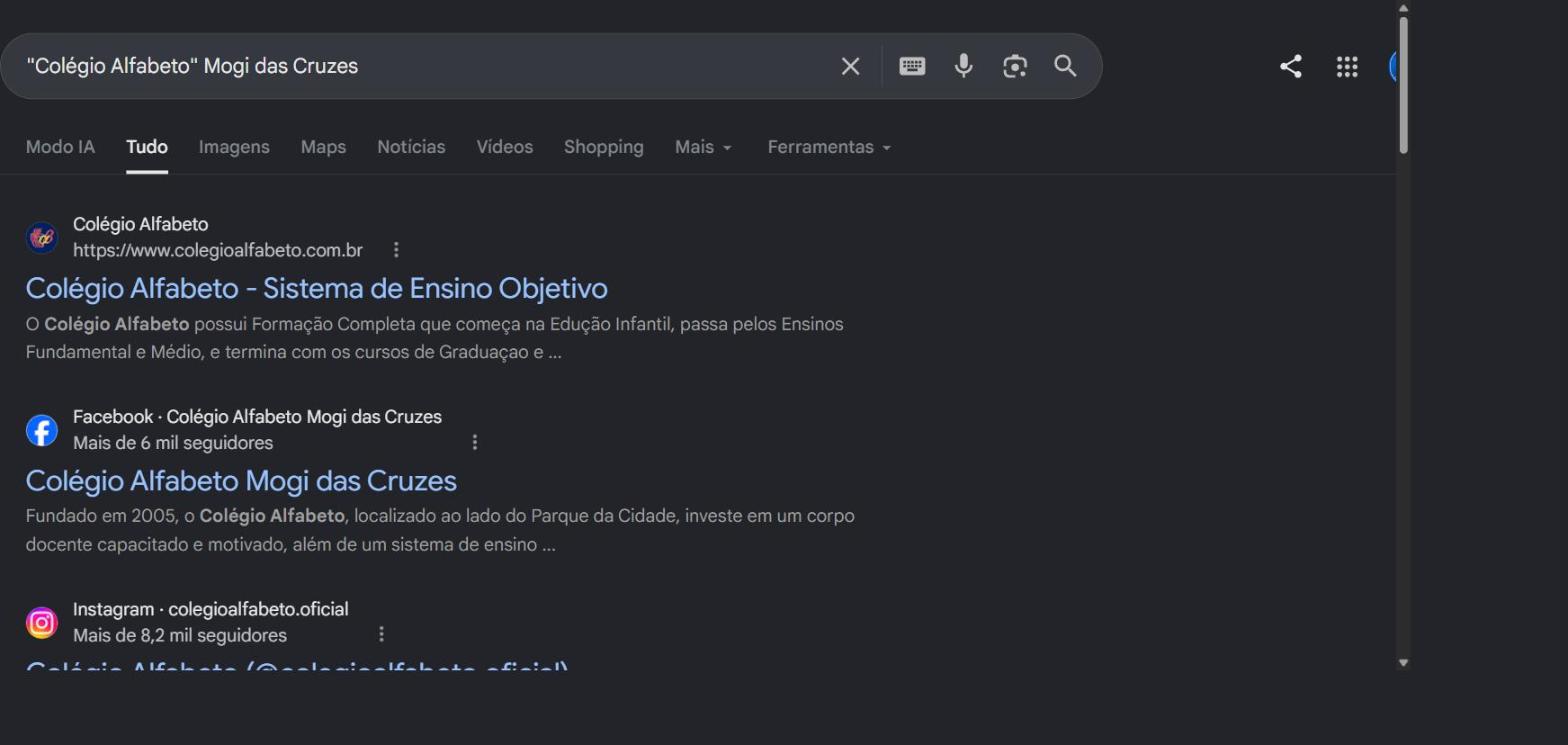Expand the Ferramentas dropdown
This screenshot has width=1568, height=745.
pyautogui.click(x=829, y=147)
